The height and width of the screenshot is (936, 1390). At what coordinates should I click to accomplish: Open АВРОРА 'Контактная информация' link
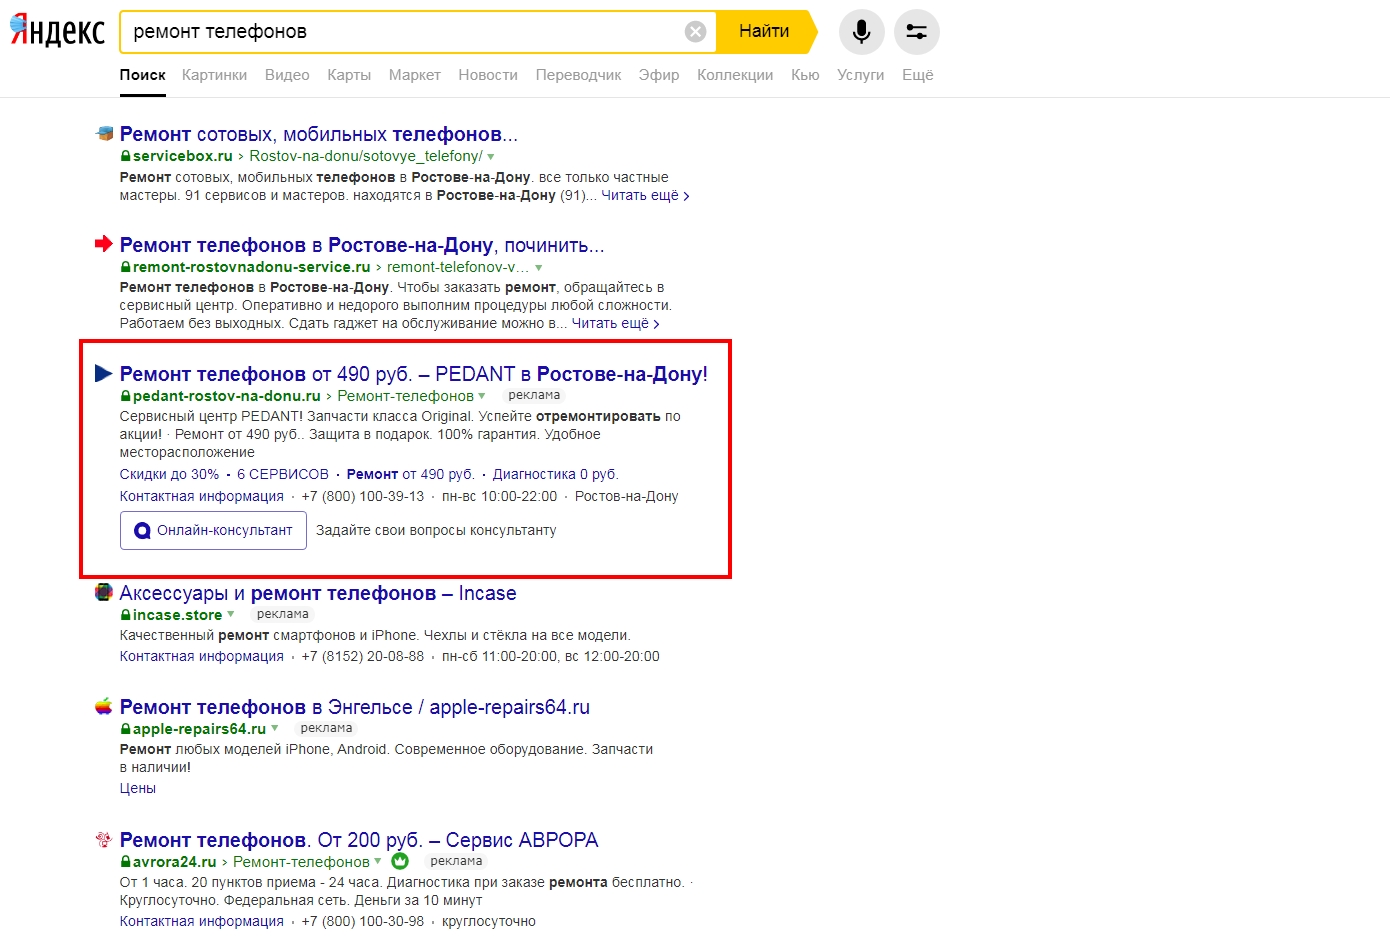(x=202, y=921)
